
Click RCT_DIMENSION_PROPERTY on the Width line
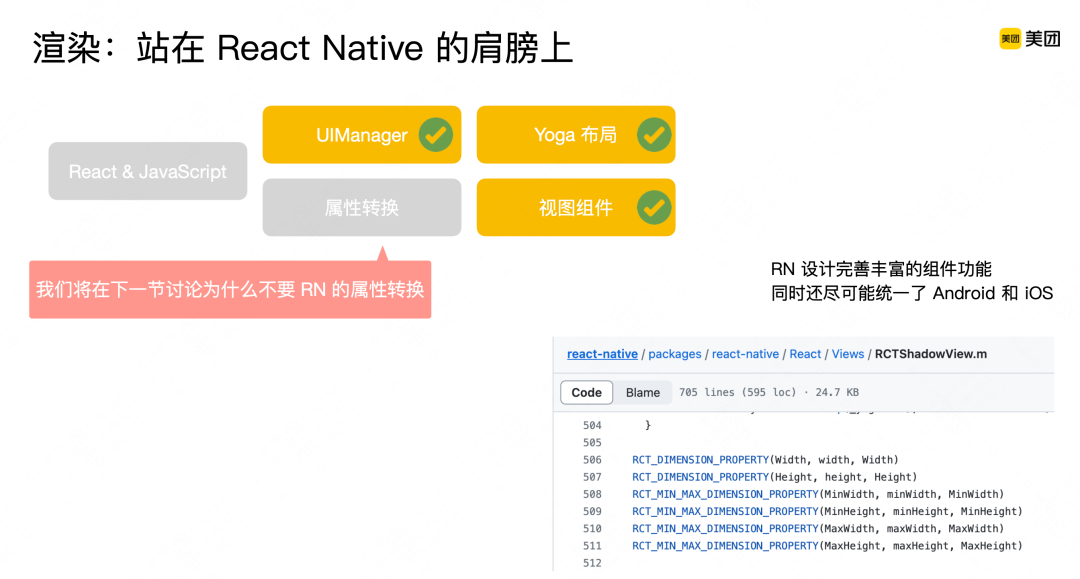click(700, 460)
